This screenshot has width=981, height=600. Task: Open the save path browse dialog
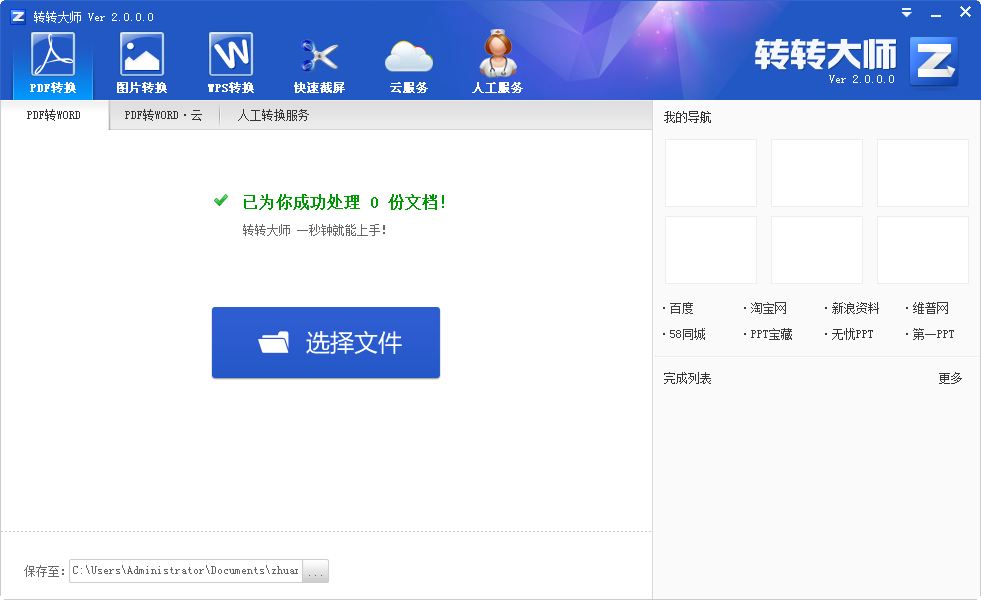(315, 570)
